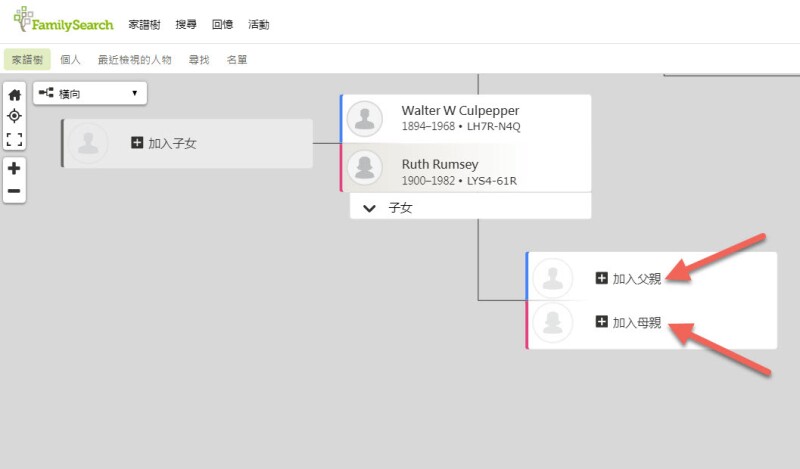Open Ruth Rumsey's profile

[440, 164]
